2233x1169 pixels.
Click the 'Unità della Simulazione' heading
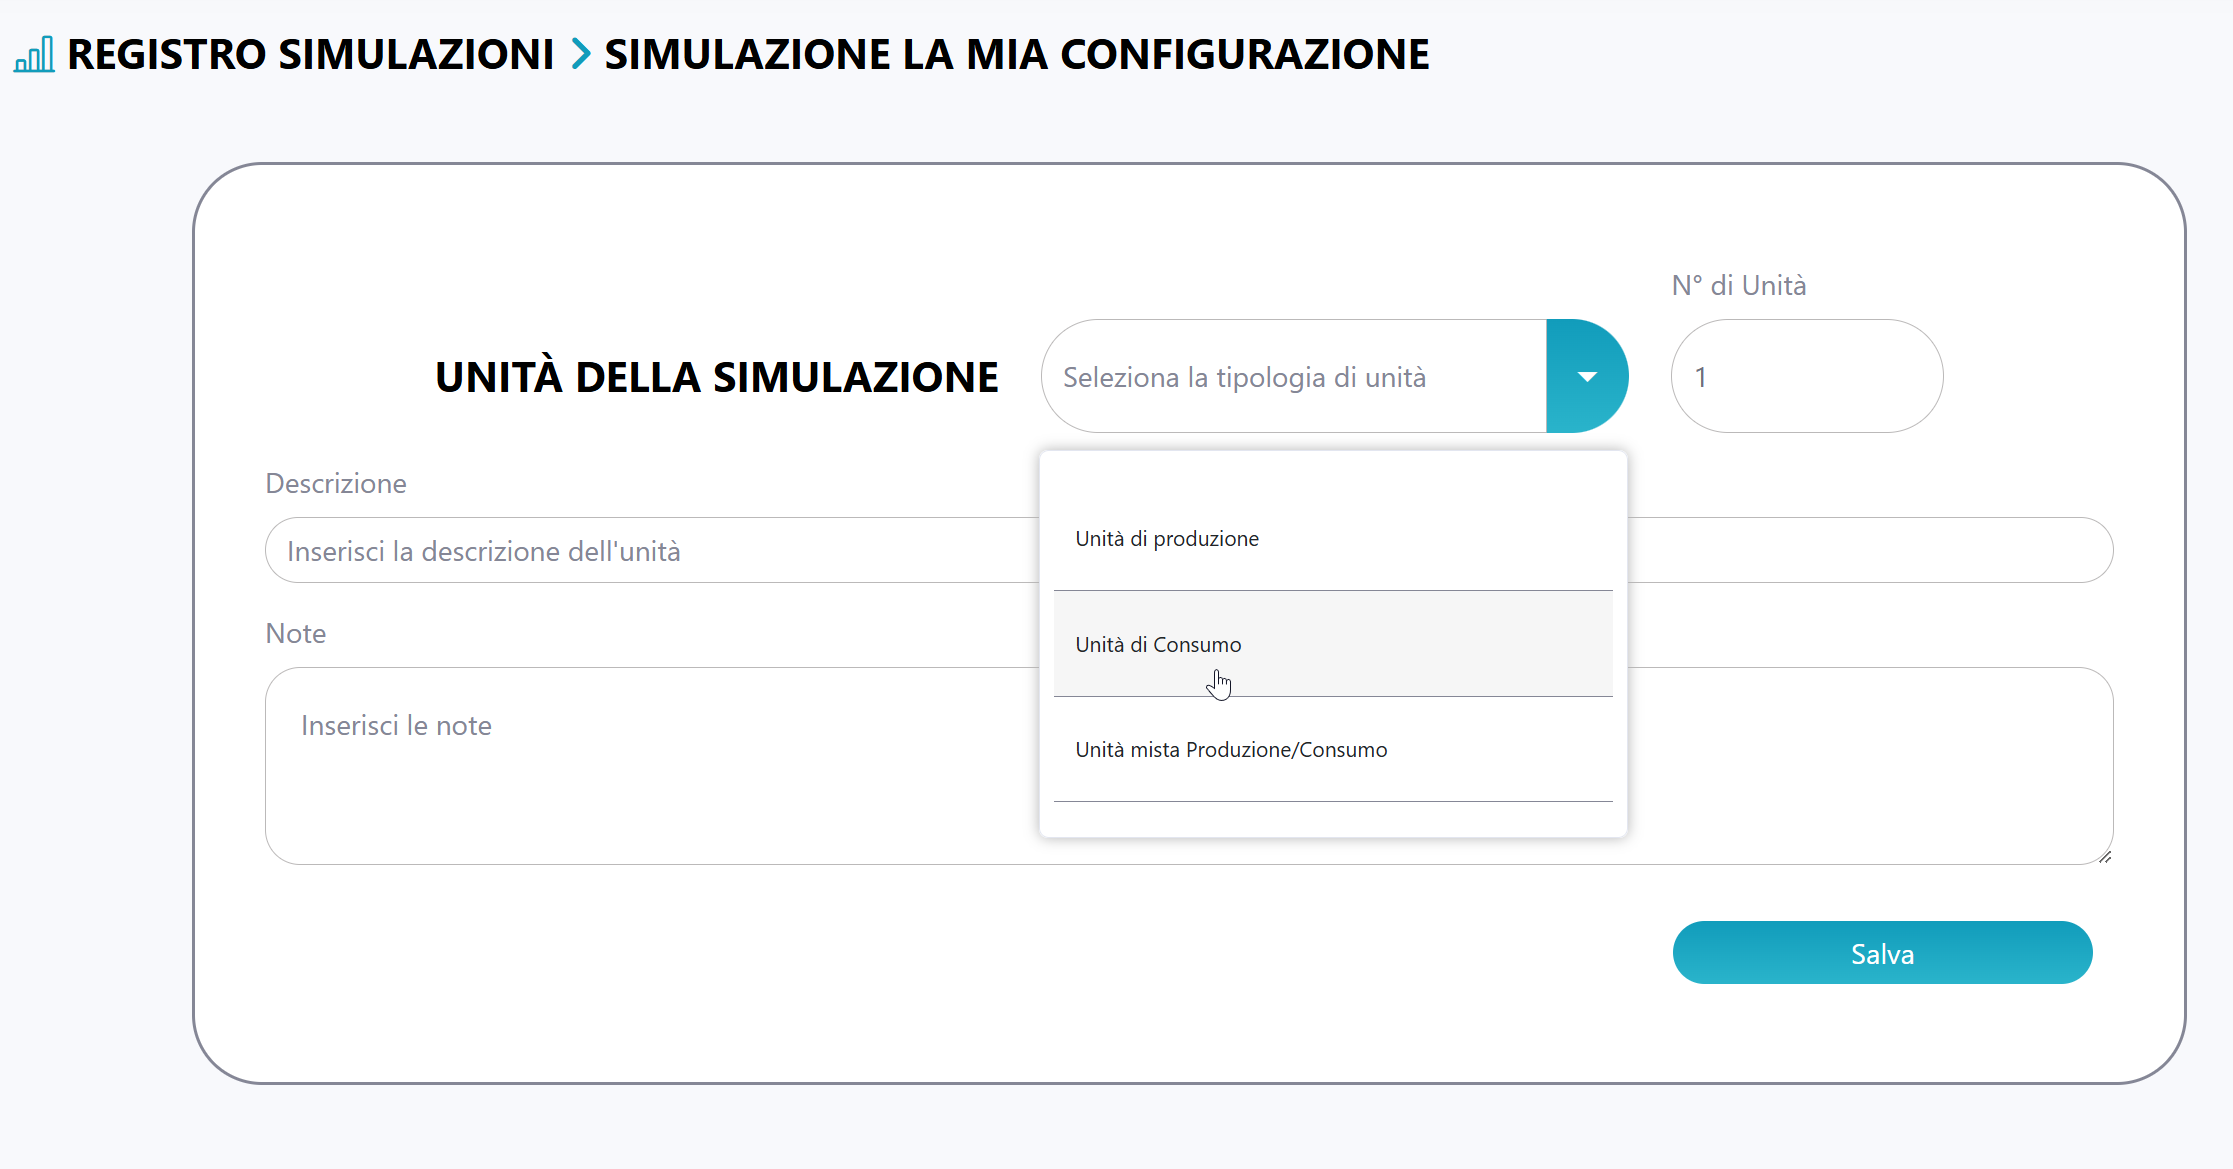click(716, 377)
